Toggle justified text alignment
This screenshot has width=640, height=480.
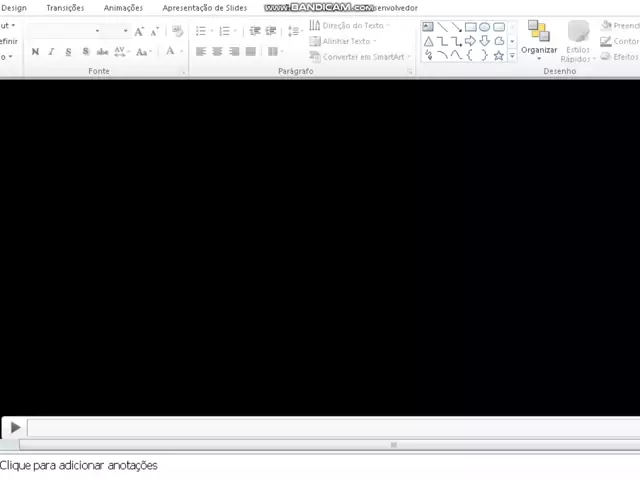click(251, 51)
